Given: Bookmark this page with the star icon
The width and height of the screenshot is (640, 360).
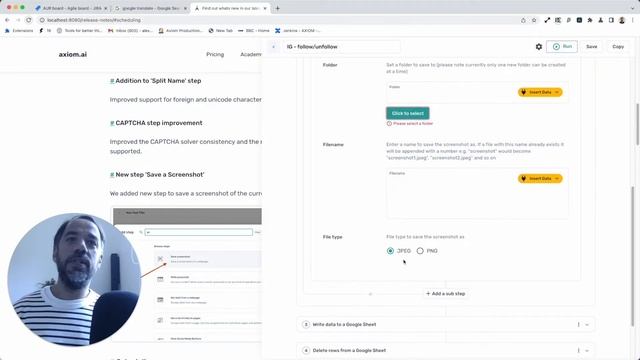Looking at the screenshot, I should pos(534,20).
